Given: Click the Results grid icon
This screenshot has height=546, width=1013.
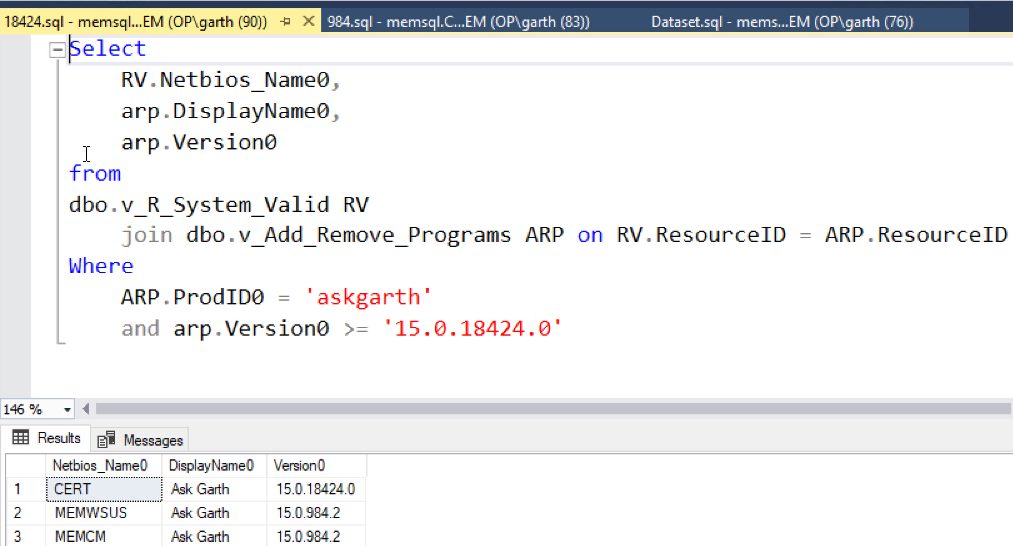Looking at the screenshot, I should tap(21, 437).
